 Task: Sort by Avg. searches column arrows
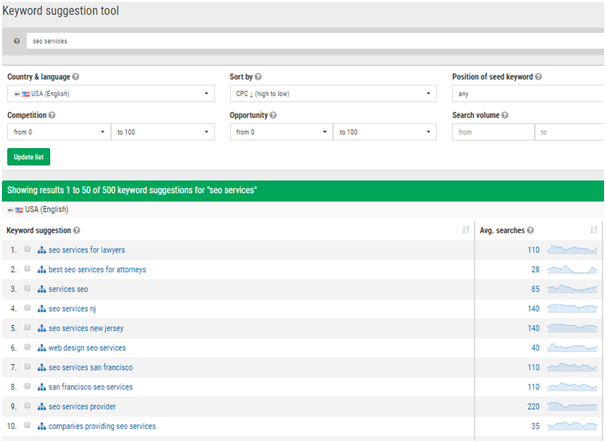click(x=594, y=230)
